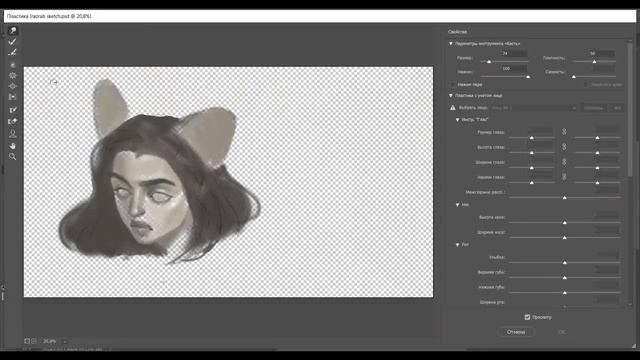The image size is (640, 360).
Task: Click the brush Size value field
Action: tap(513, 53)
